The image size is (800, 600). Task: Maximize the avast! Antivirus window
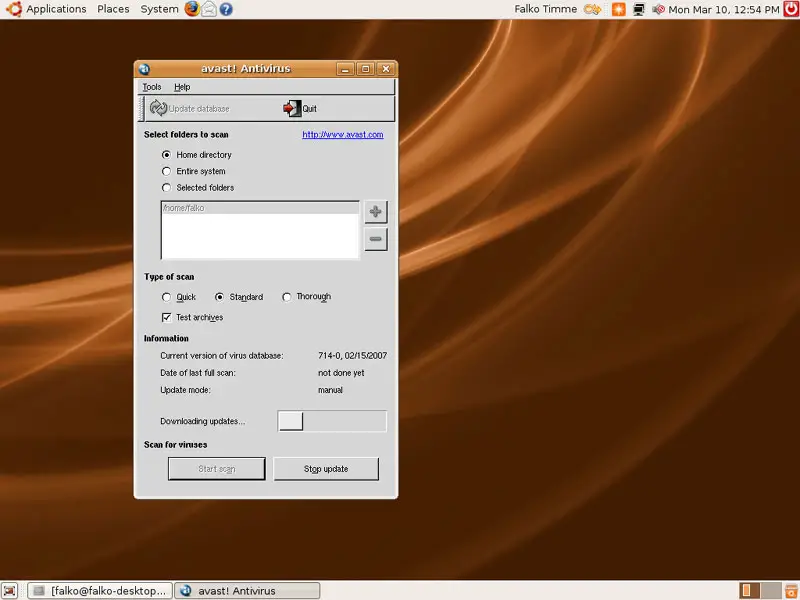click(366, 69)
